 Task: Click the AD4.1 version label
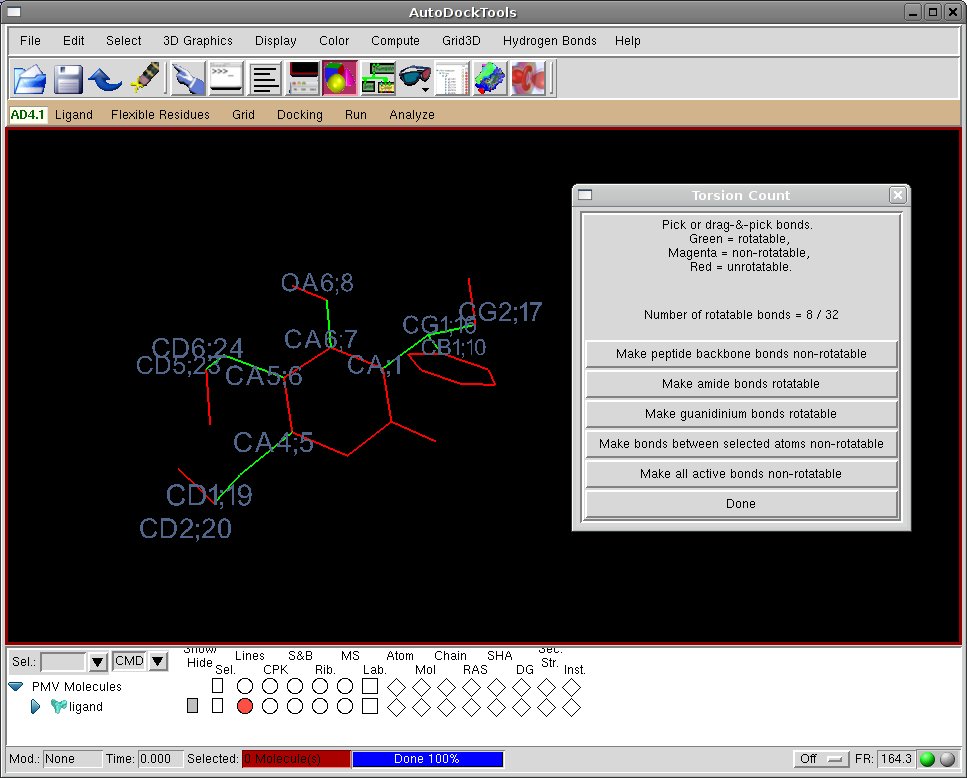tap(28, 115)
